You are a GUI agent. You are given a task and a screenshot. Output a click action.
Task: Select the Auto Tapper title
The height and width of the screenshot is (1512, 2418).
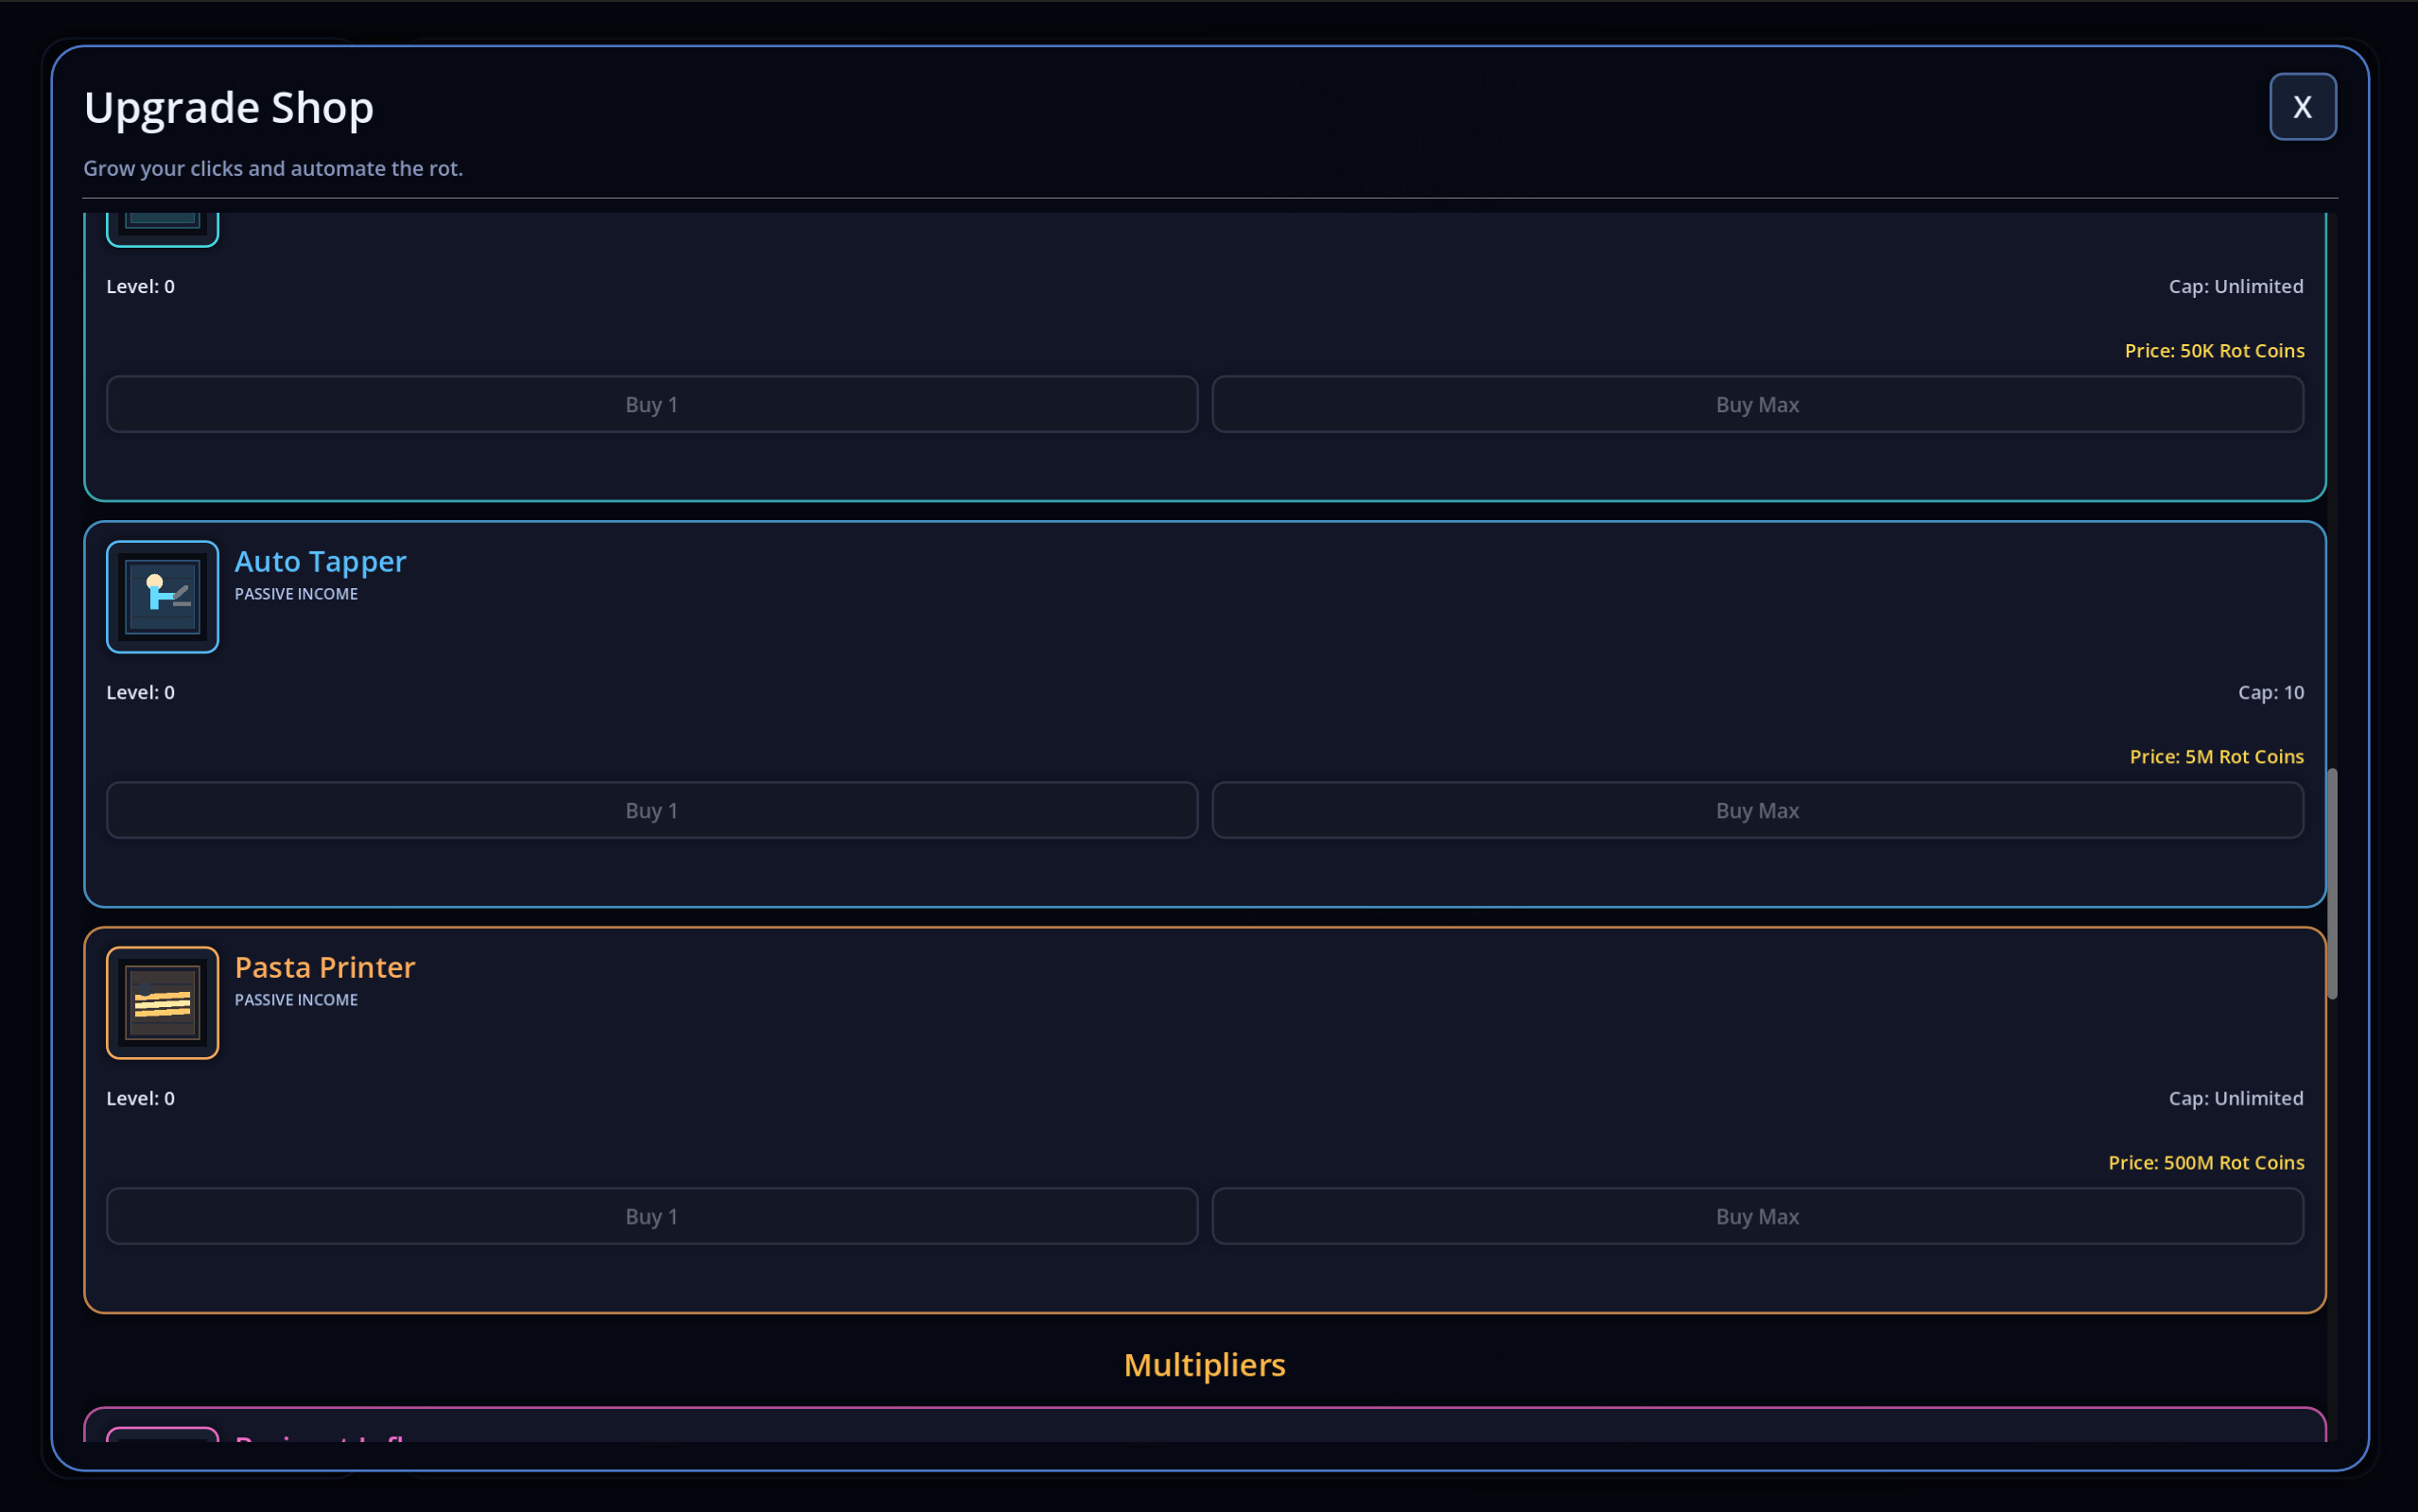tap(321, 561)
